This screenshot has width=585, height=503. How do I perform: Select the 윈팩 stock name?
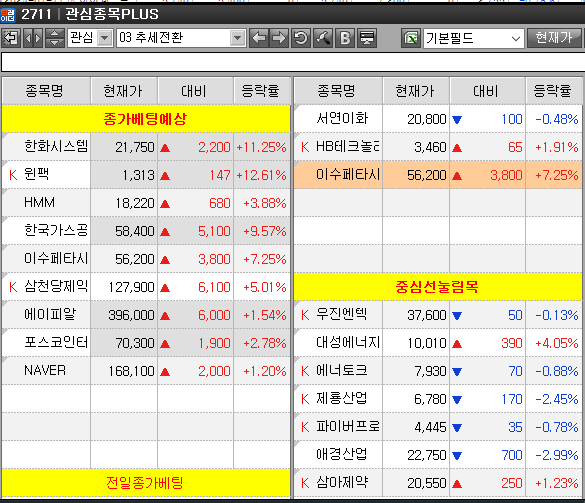tap(36, 174)
